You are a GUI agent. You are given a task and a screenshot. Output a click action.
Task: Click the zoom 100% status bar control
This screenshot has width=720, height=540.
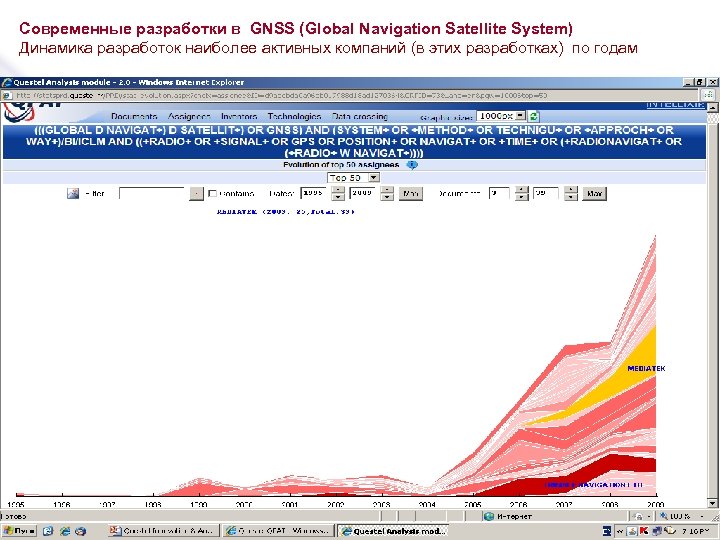pos(681,516)
